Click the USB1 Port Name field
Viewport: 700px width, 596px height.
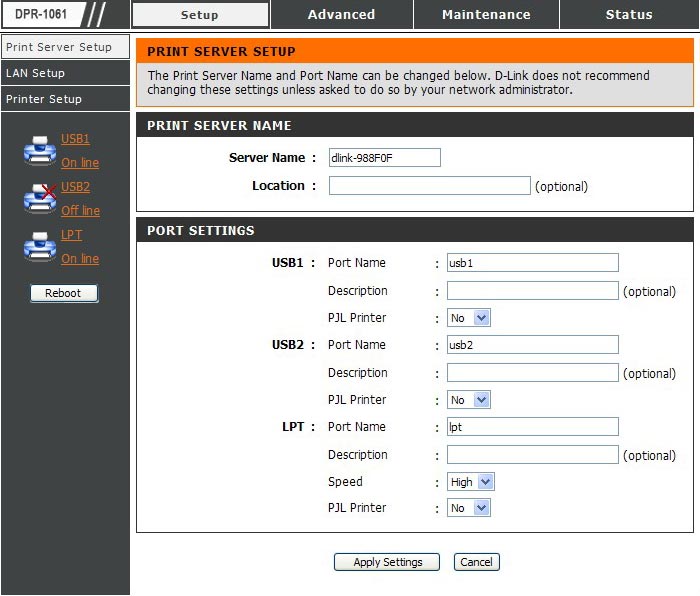pos(533,263)
